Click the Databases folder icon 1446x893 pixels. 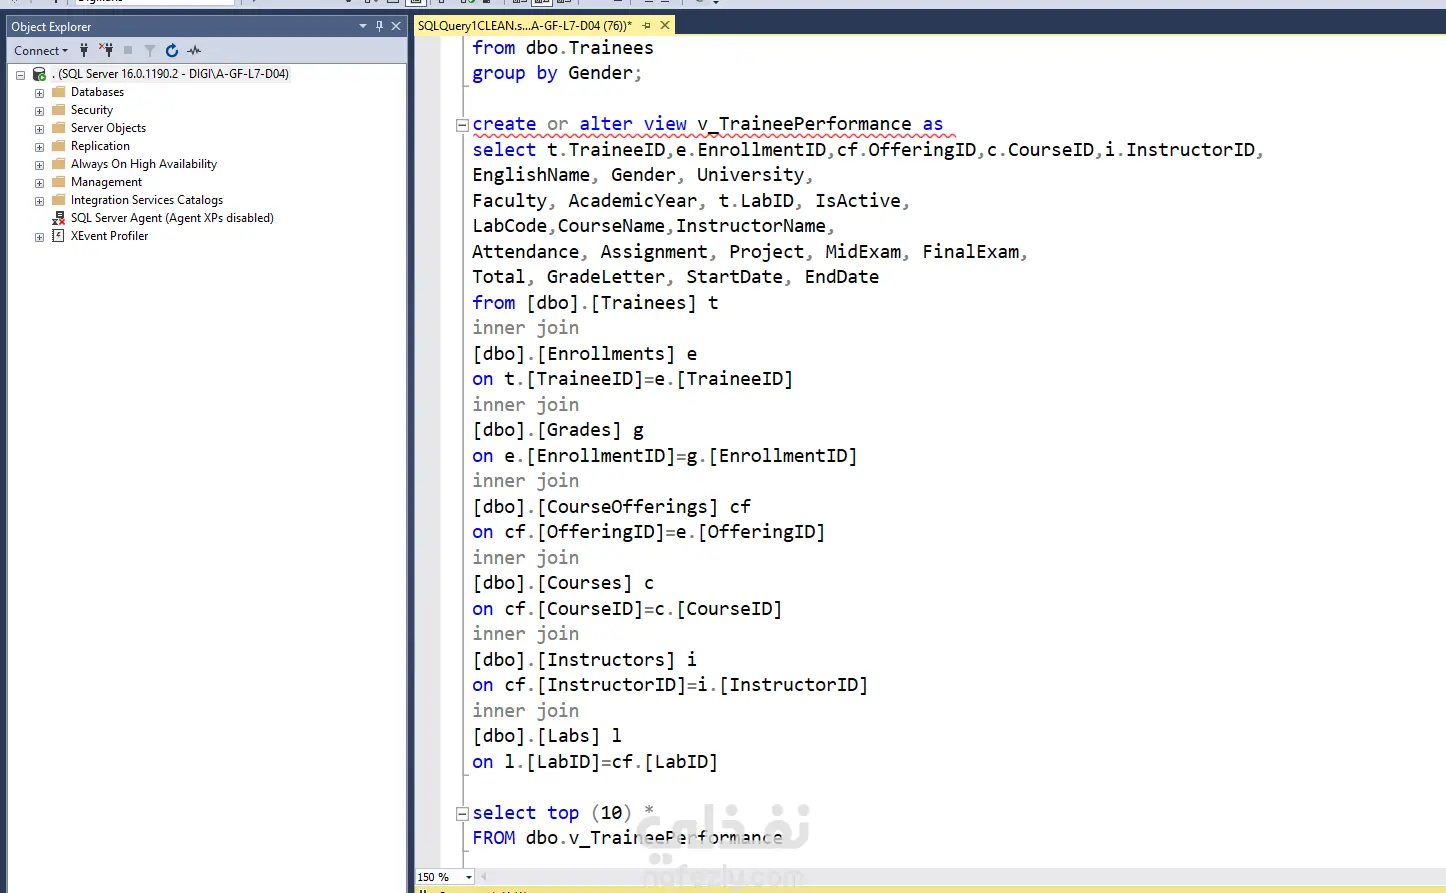click(58, 92)
